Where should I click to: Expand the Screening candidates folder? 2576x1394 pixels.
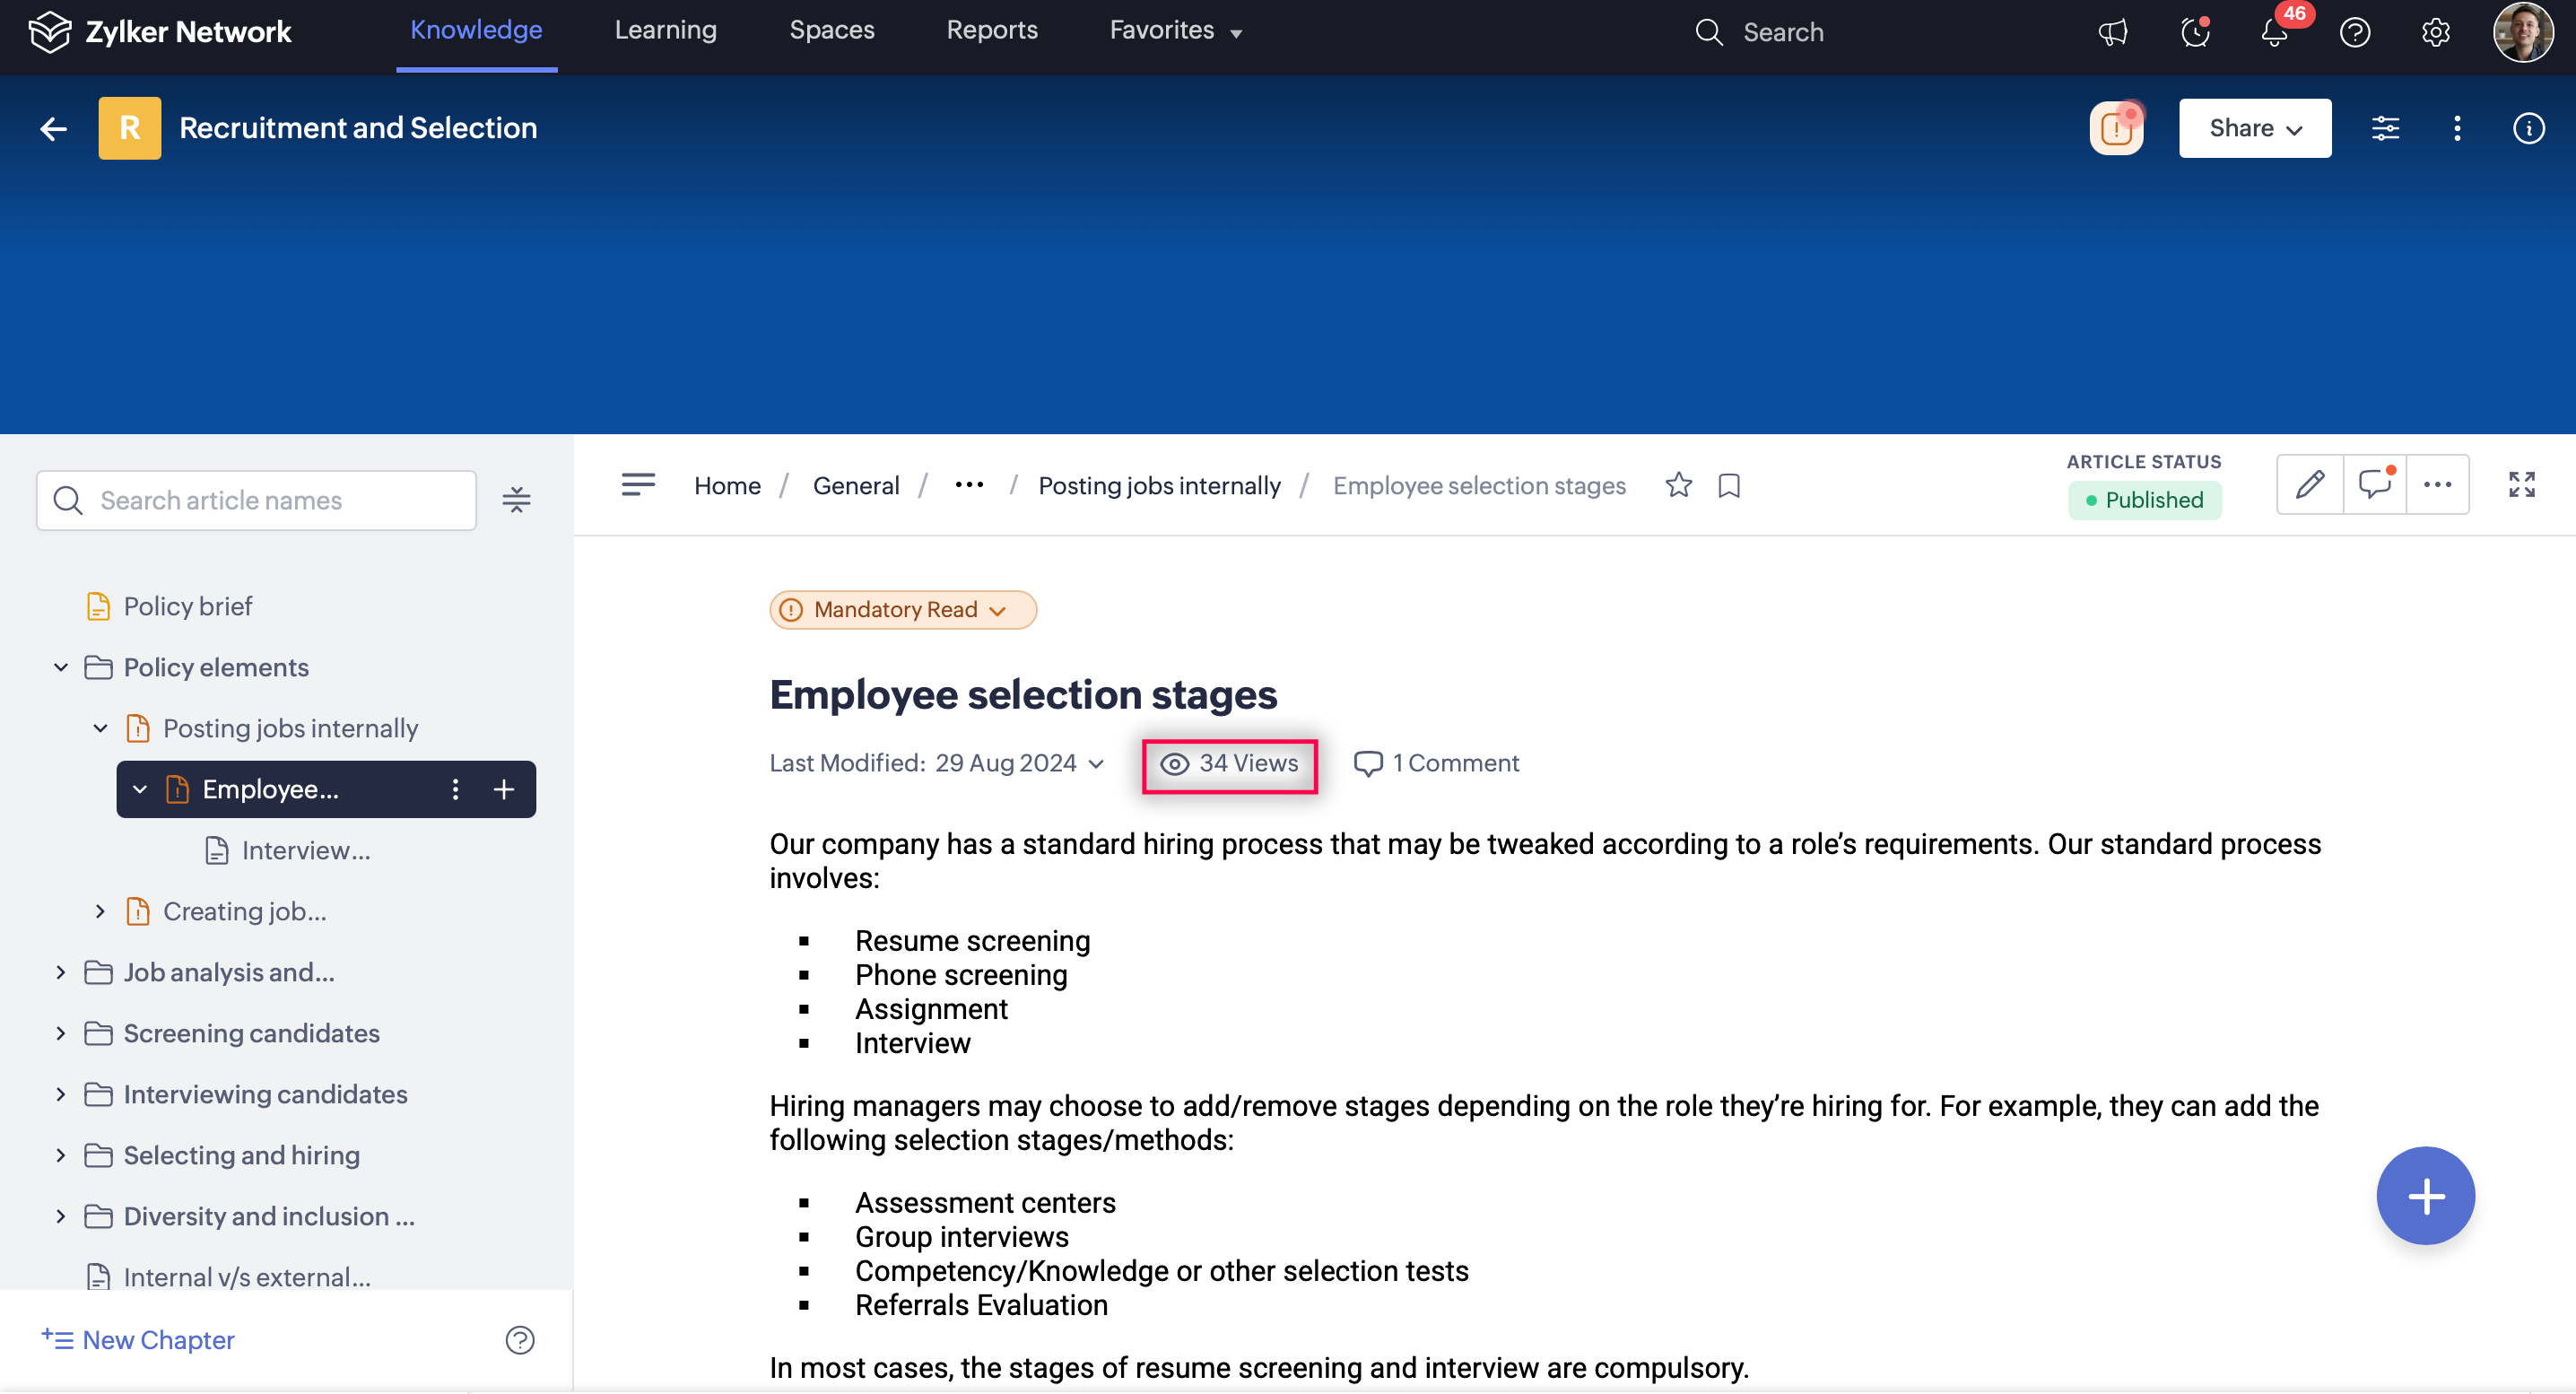[61, 1033]
